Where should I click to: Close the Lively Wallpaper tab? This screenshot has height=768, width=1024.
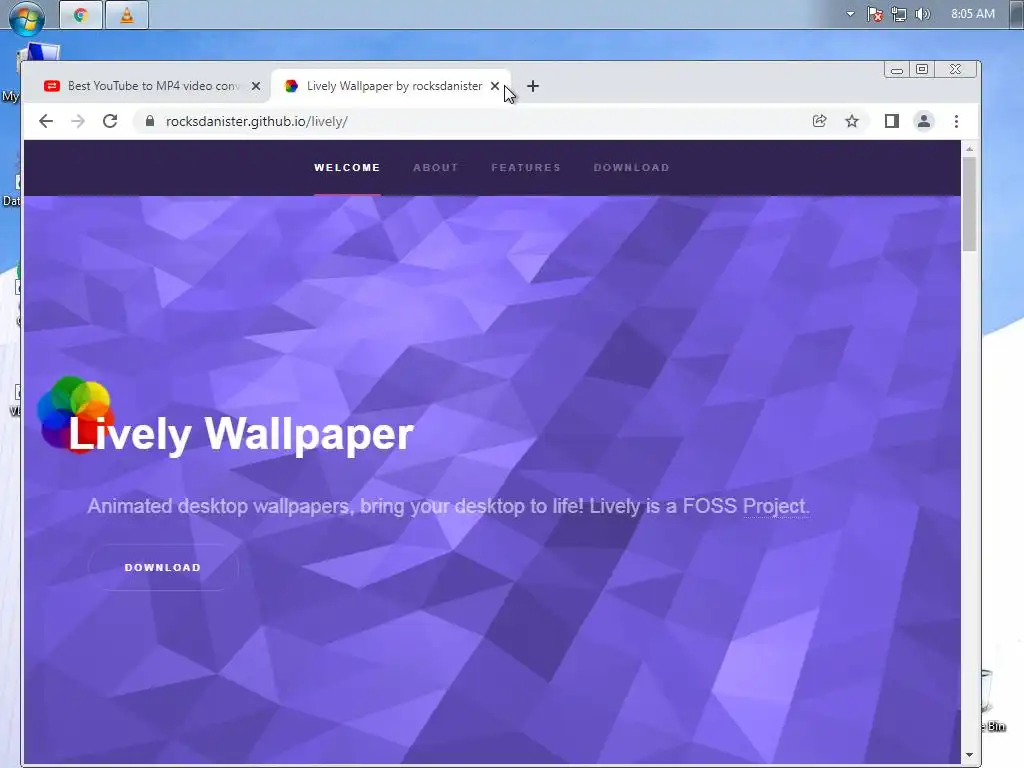(x=495, y=86)
